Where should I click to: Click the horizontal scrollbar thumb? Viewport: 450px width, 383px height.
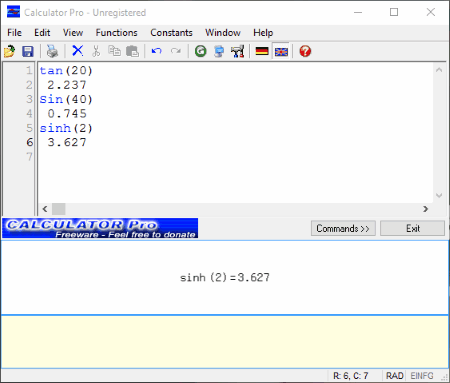point(59,209)
